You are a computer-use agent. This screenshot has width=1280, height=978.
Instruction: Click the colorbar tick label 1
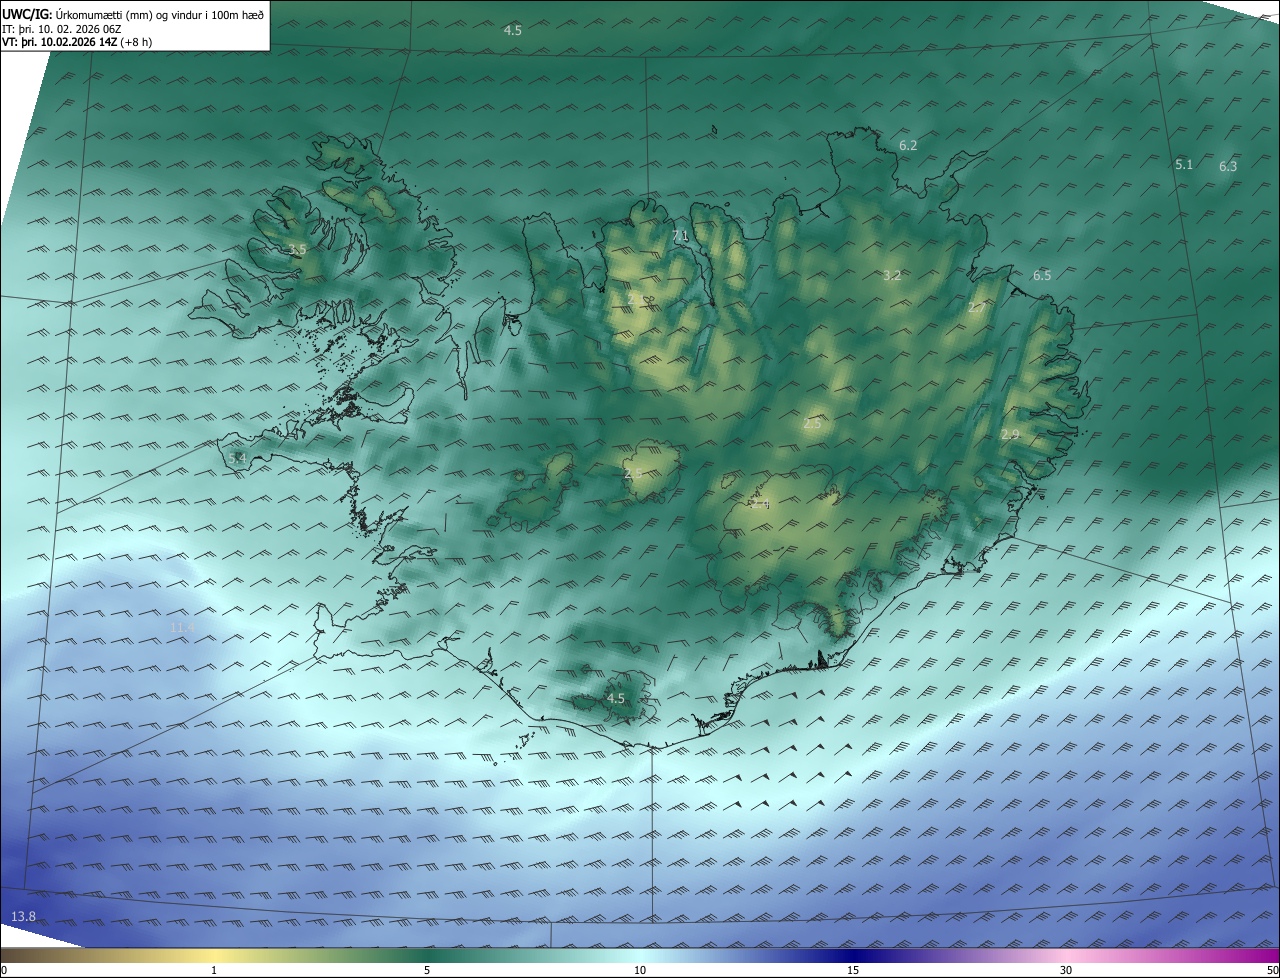tap(214, 970)
